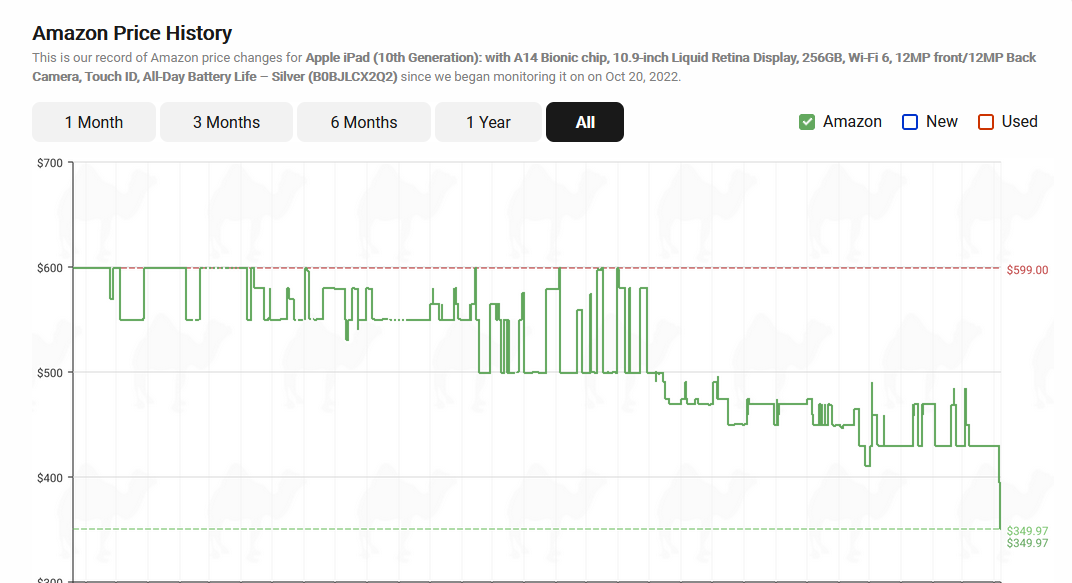Click the $500 y-axis label

tap(50, 373)
